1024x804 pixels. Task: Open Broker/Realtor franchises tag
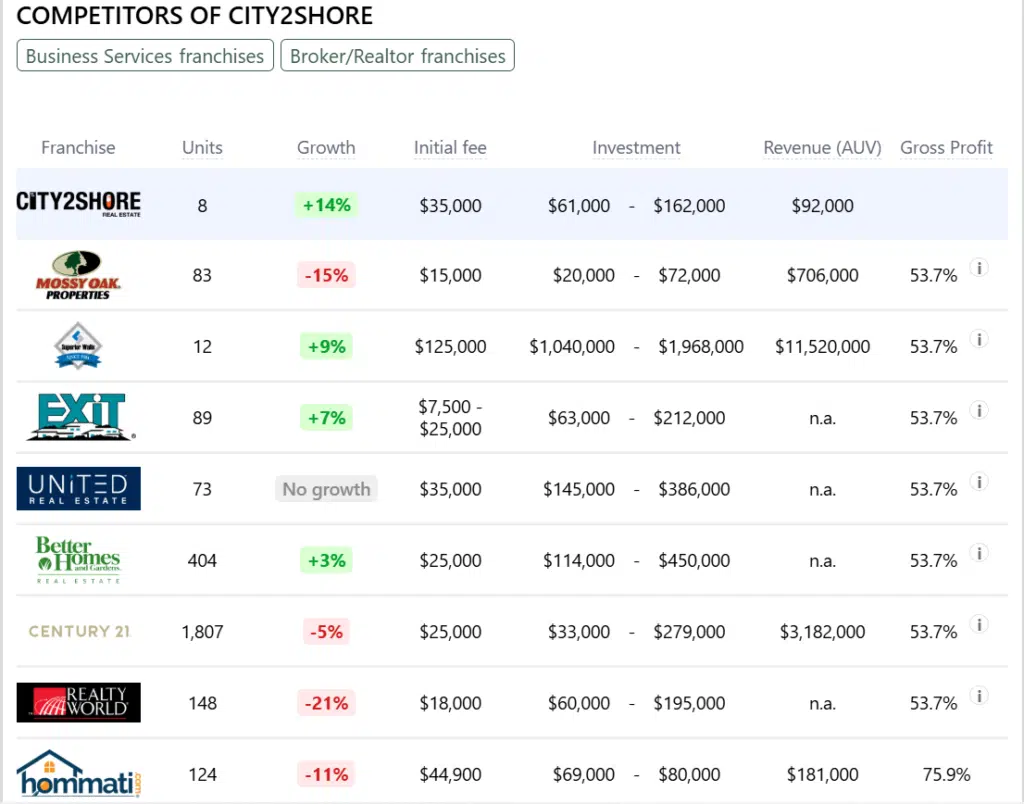[x=397, y=56]
